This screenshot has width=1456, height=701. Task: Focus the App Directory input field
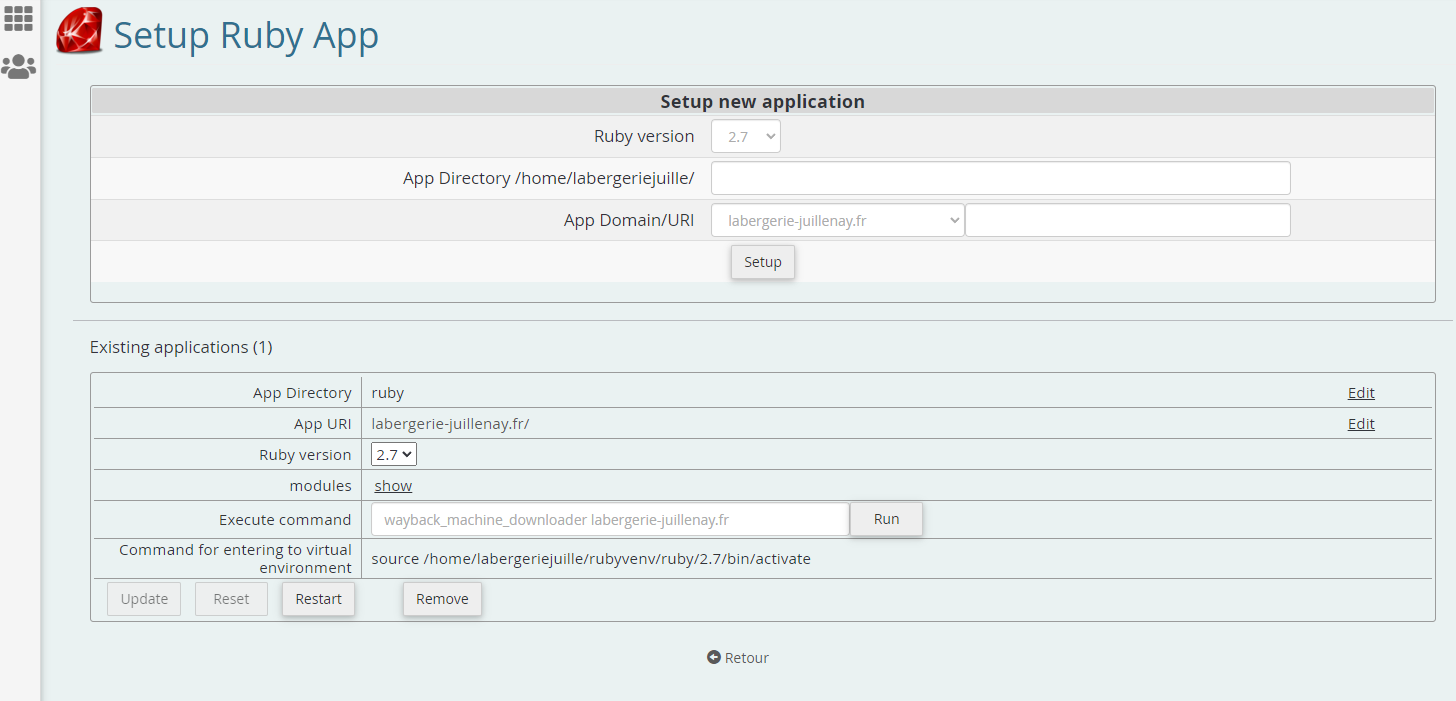click(1001, 178)
